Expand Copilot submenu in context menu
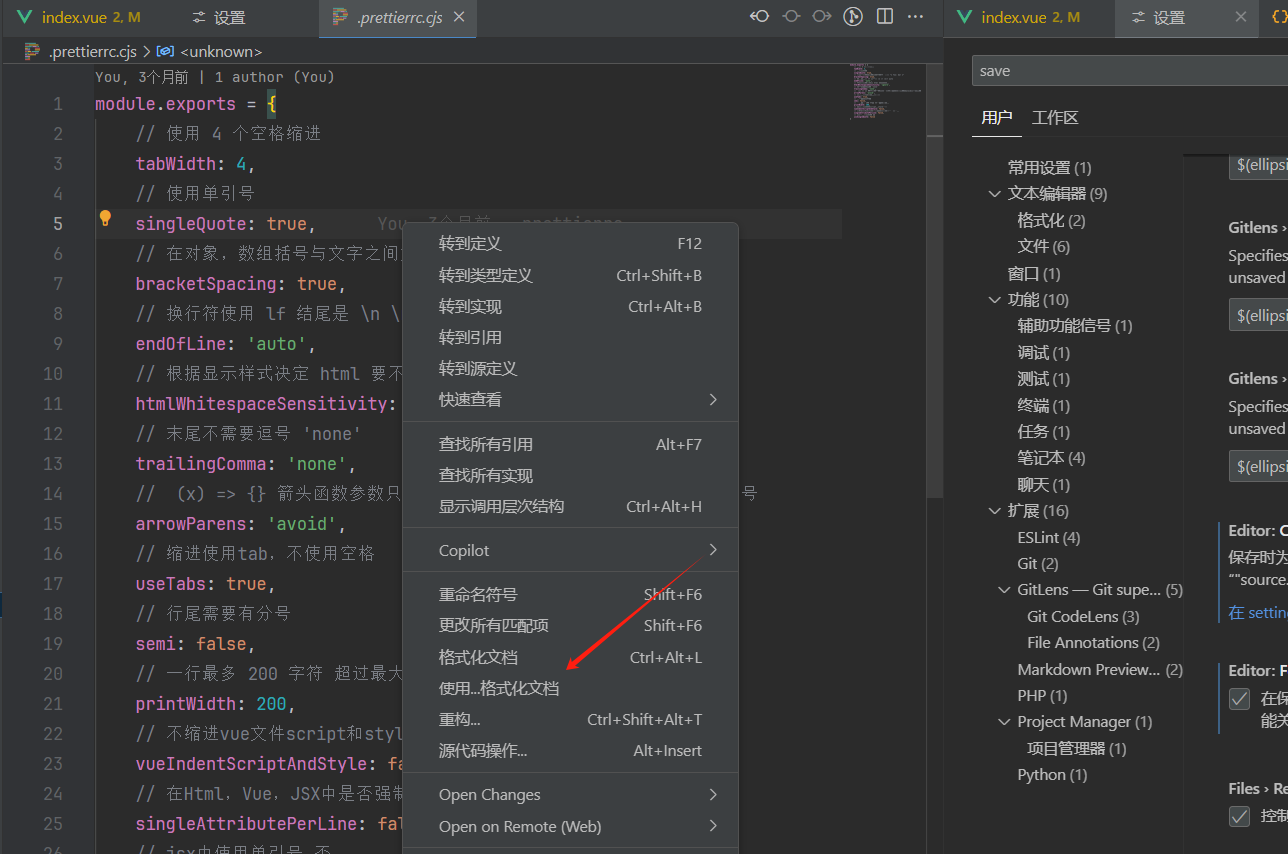This screenshot has width=1288, height=854. coord(570,550)
